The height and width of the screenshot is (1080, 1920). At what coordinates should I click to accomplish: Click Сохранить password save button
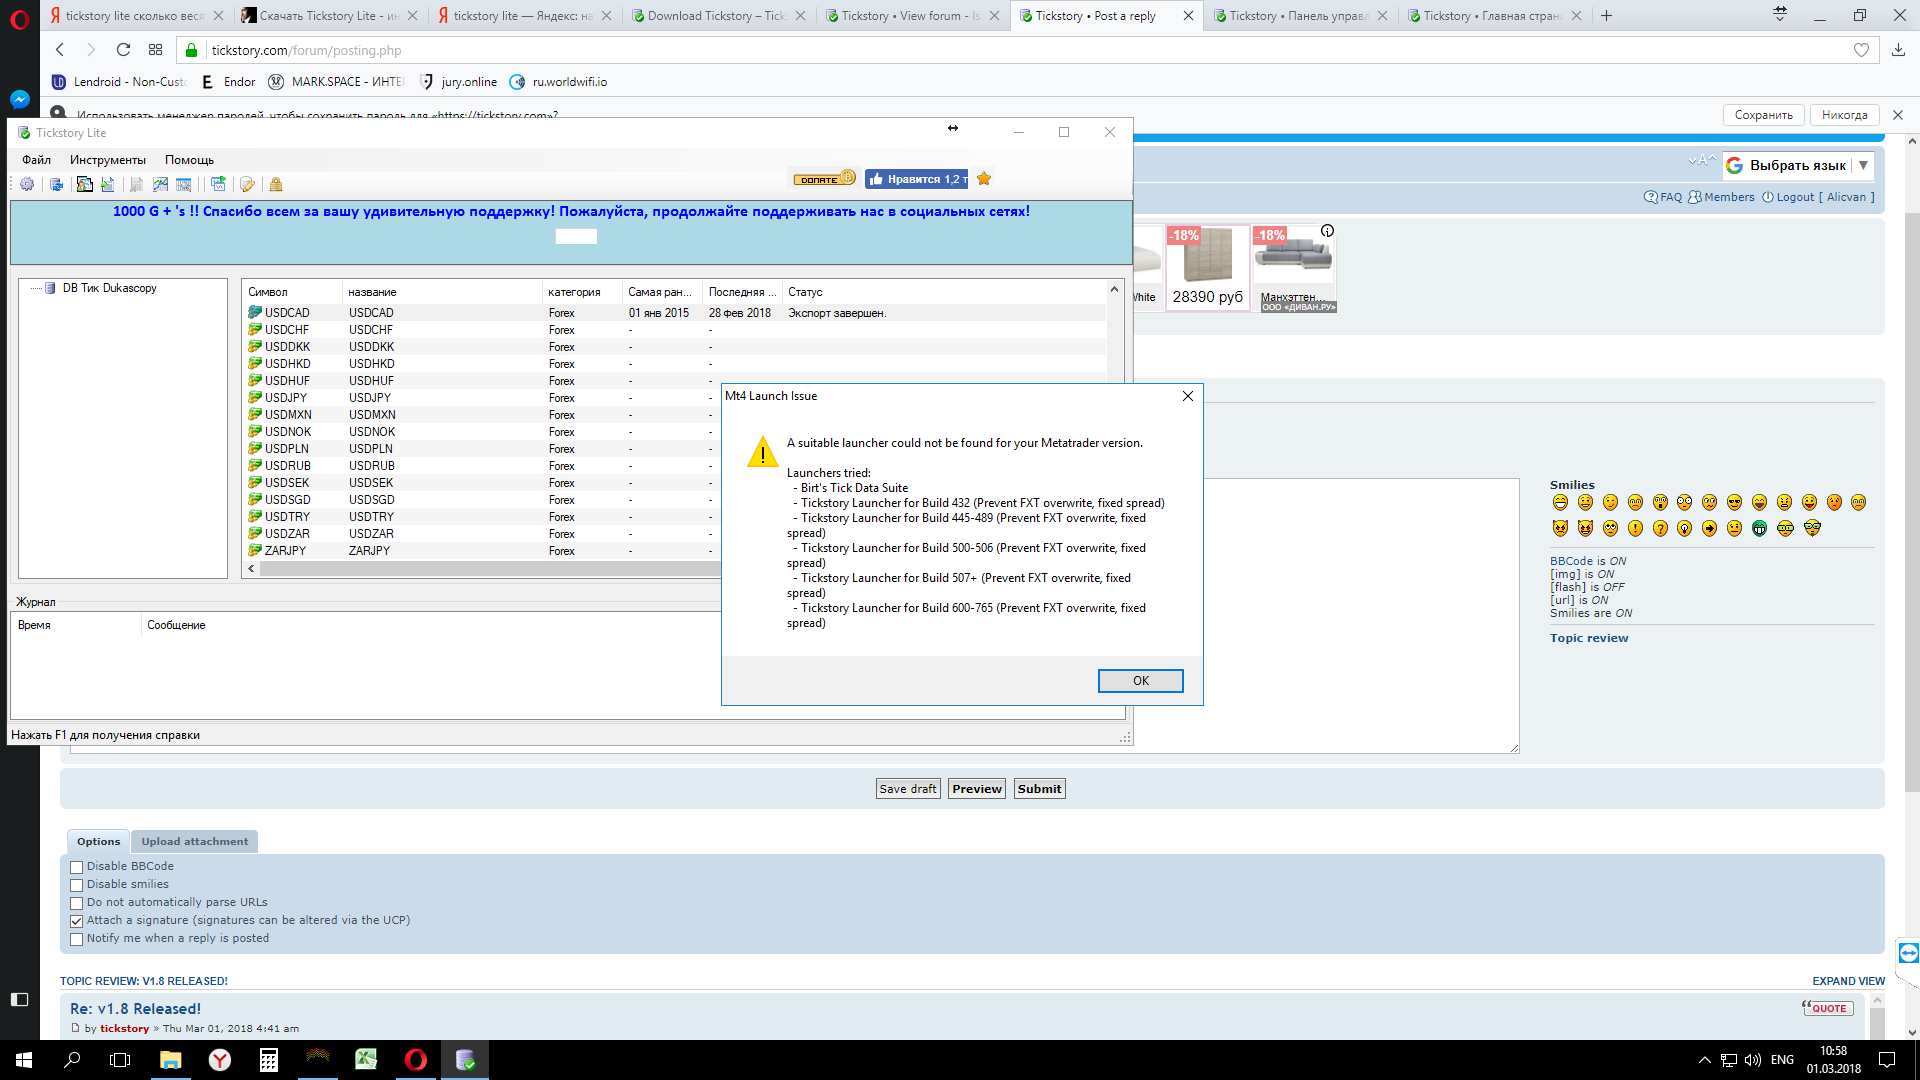[x=1763, y=115]
